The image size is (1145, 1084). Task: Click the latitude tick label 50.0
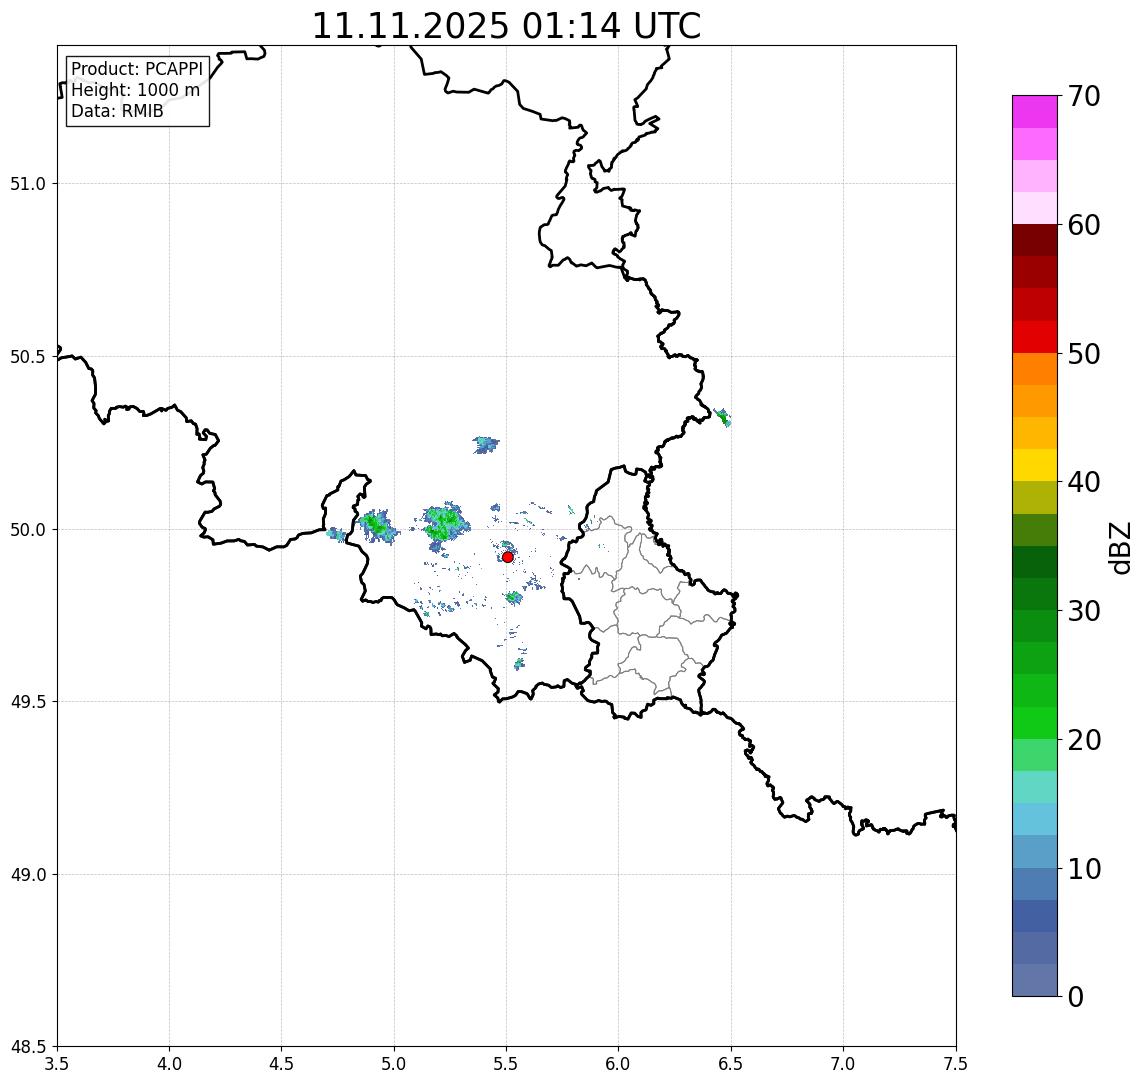28,530
